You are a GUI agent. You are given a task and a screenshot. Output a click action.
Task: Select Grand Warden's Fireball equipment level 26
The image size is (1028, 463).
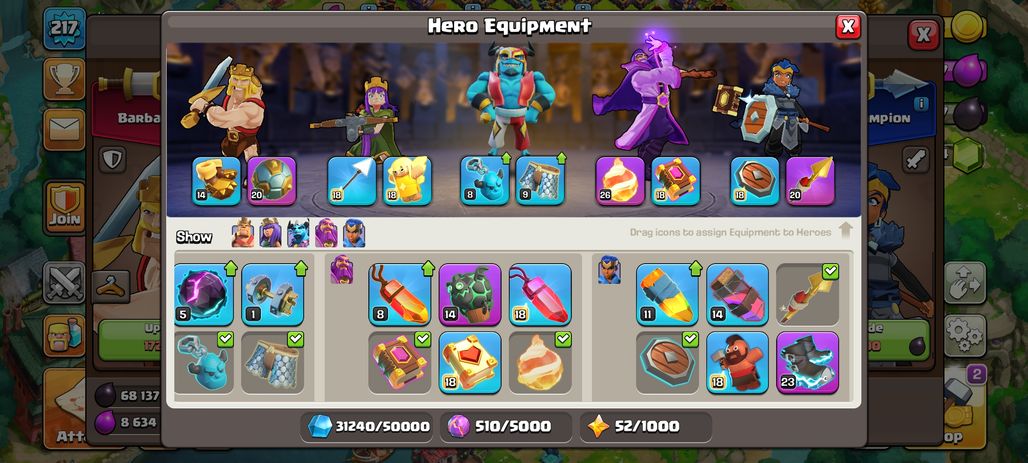tap(620, 181)
